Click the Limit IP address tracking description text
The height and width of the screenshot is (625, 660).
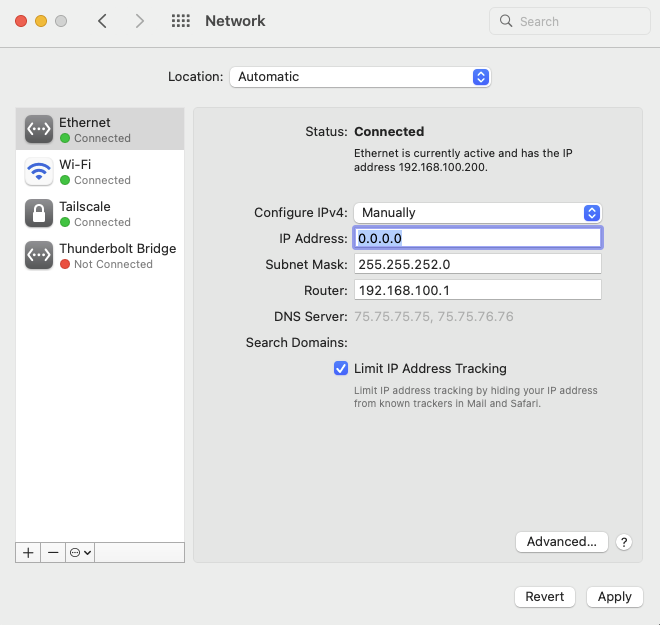click(x=476, y=397)
